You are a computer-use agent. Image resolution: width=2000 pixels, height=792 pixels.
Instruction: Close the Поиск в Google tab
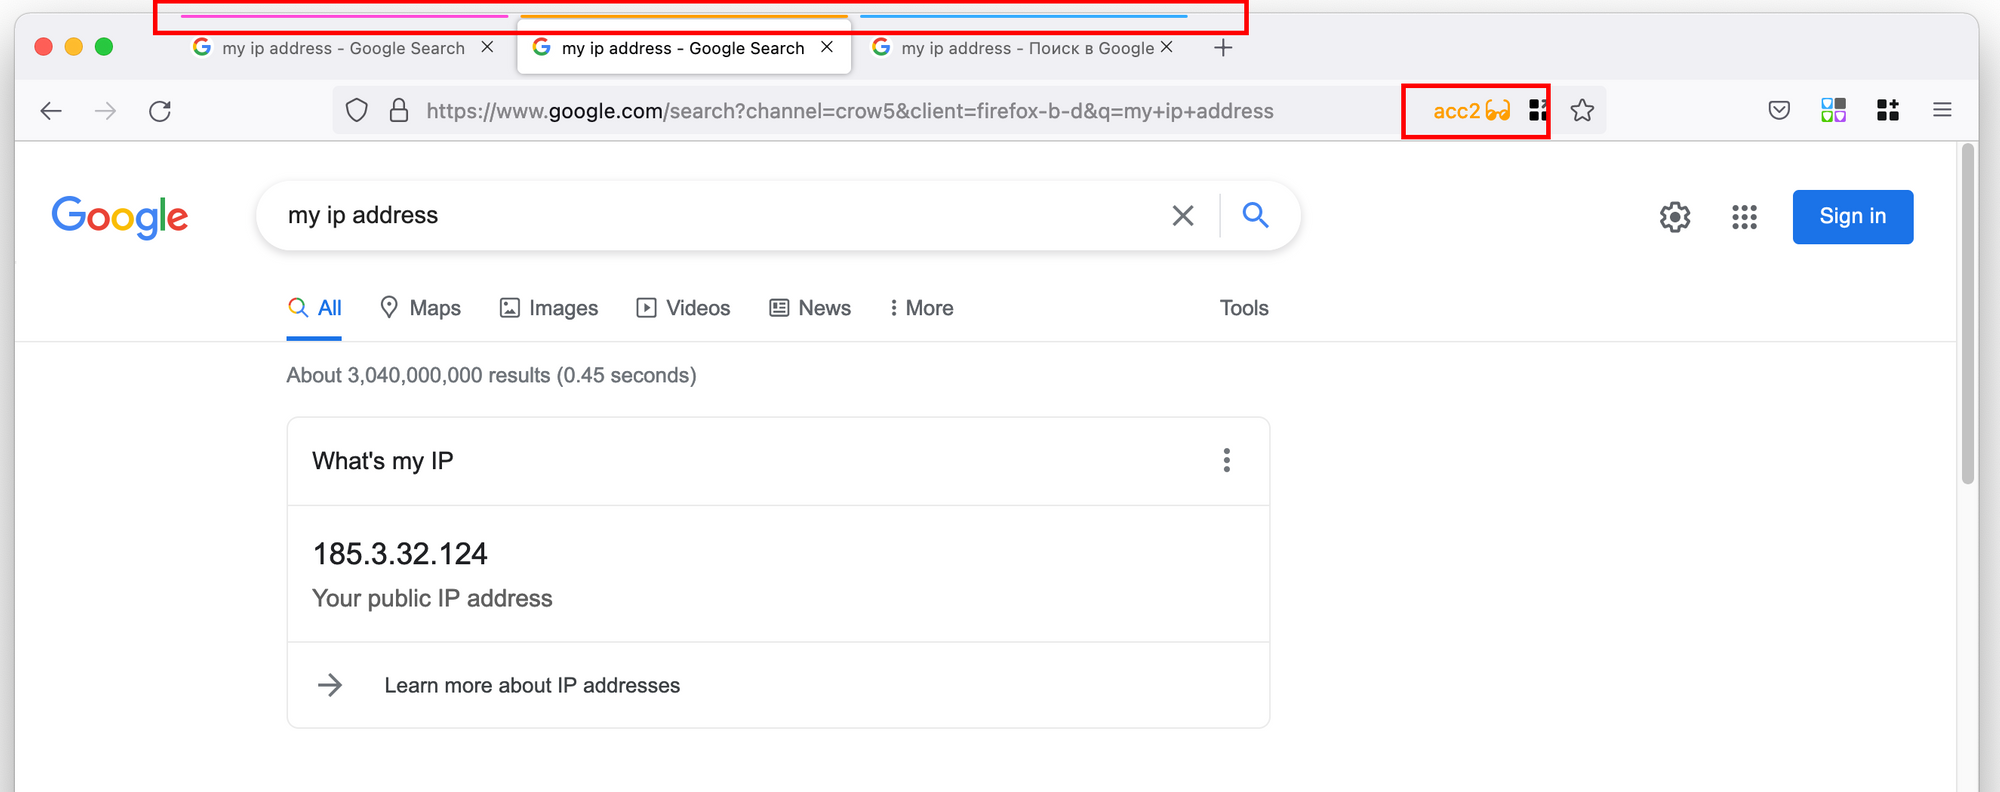(x=1166, y=47)
